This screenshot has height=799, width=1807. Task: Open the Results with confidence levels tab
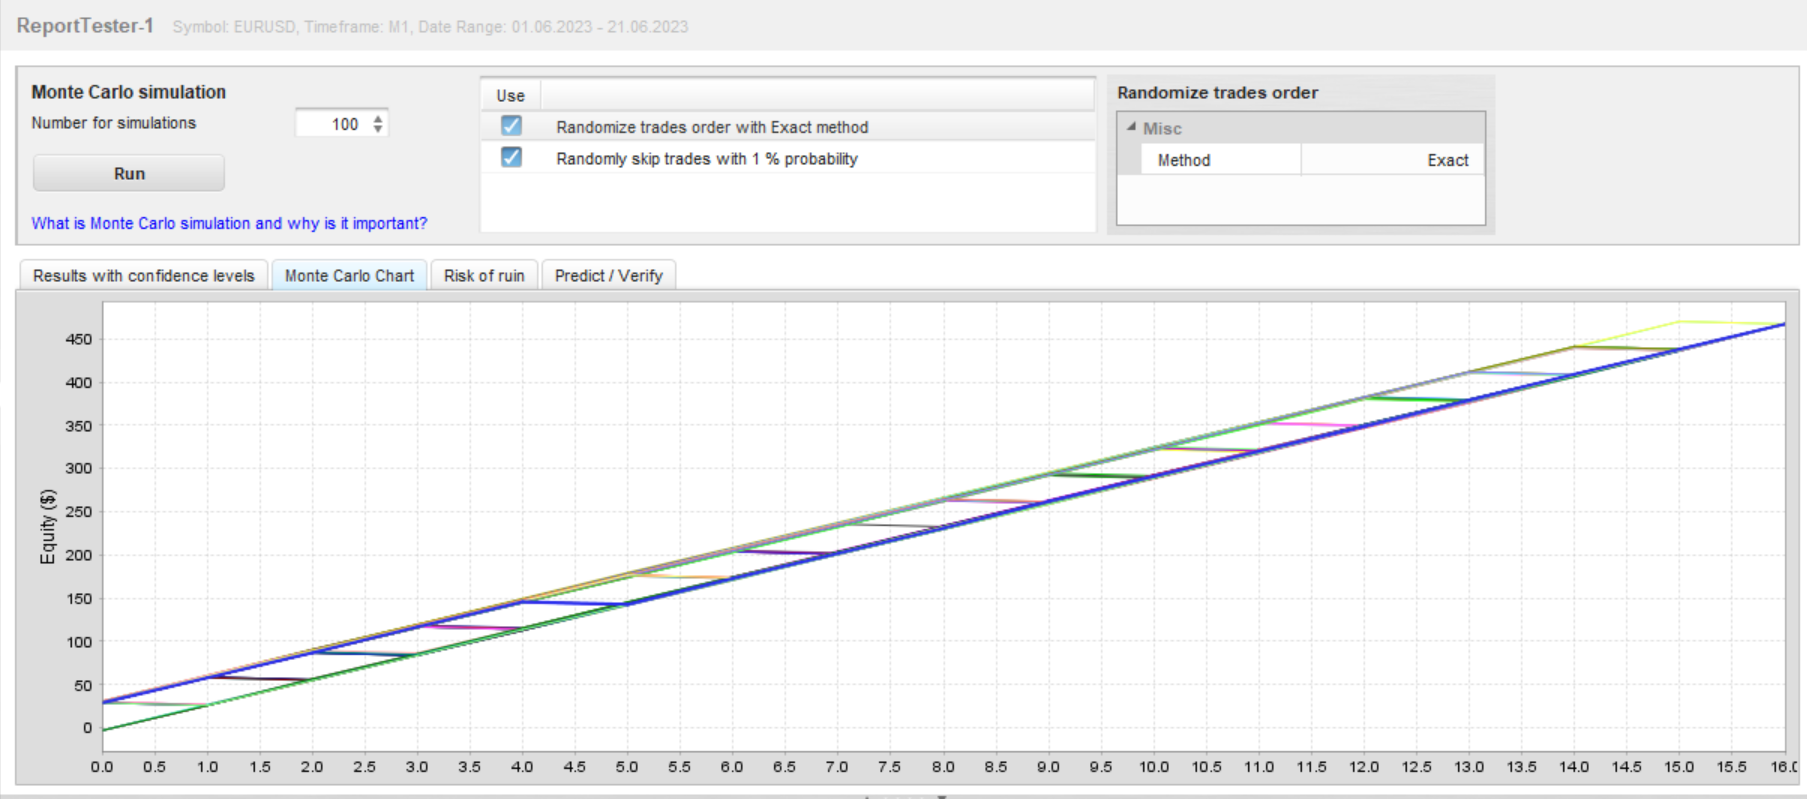pos(144,275)
